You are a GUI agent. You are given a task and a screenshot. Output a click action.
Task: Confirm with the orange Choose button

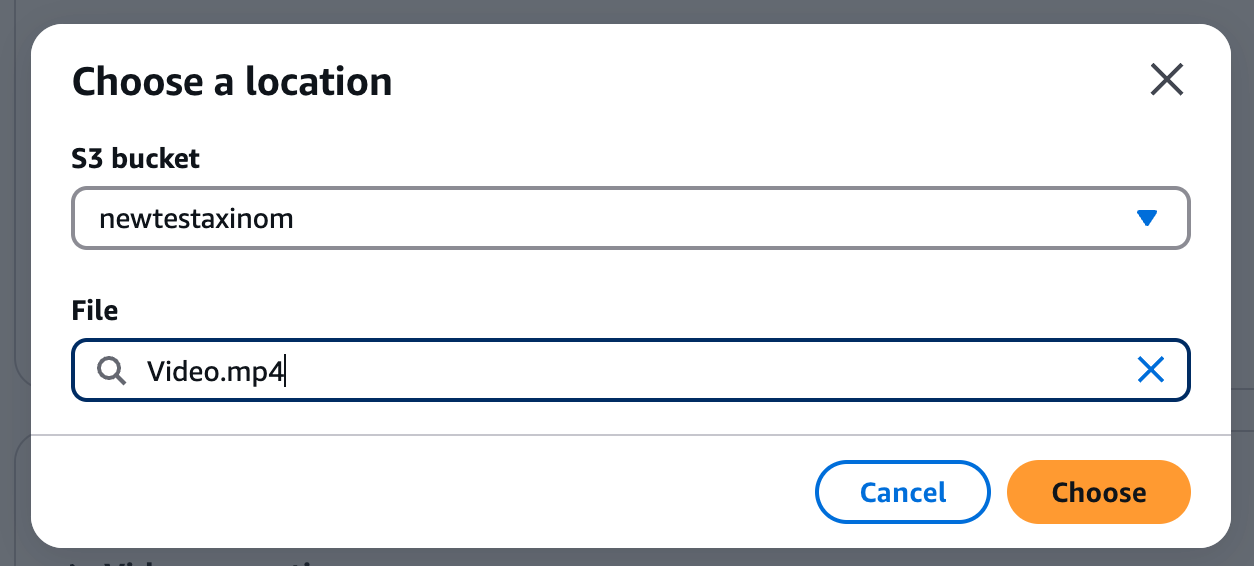[x=1098, y=492]
